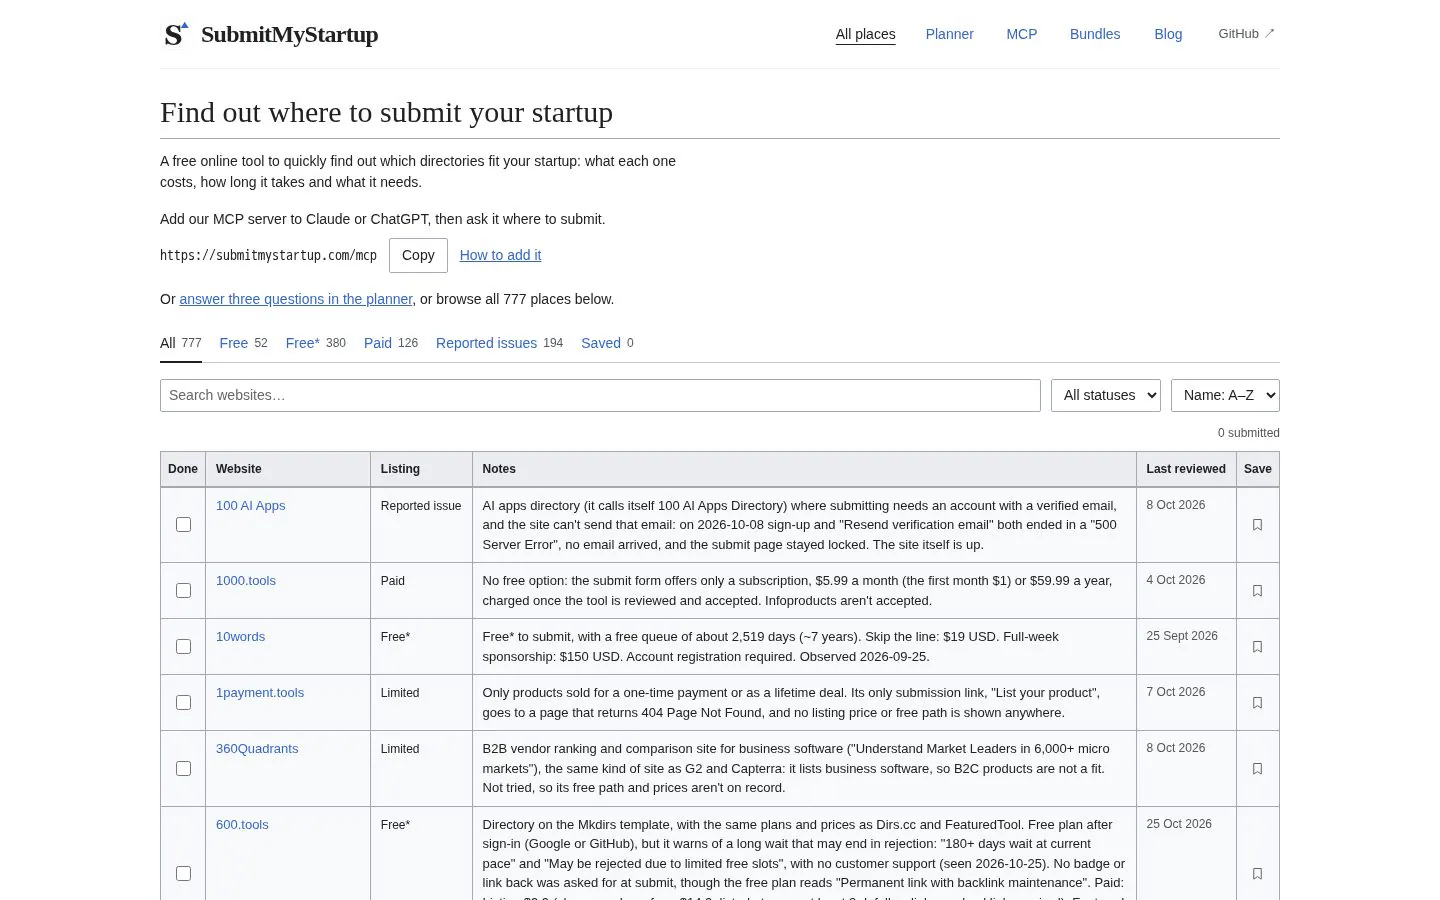The image size is (1440, 900).
Task: Select the All 777 tab
Action: [181, 343]
